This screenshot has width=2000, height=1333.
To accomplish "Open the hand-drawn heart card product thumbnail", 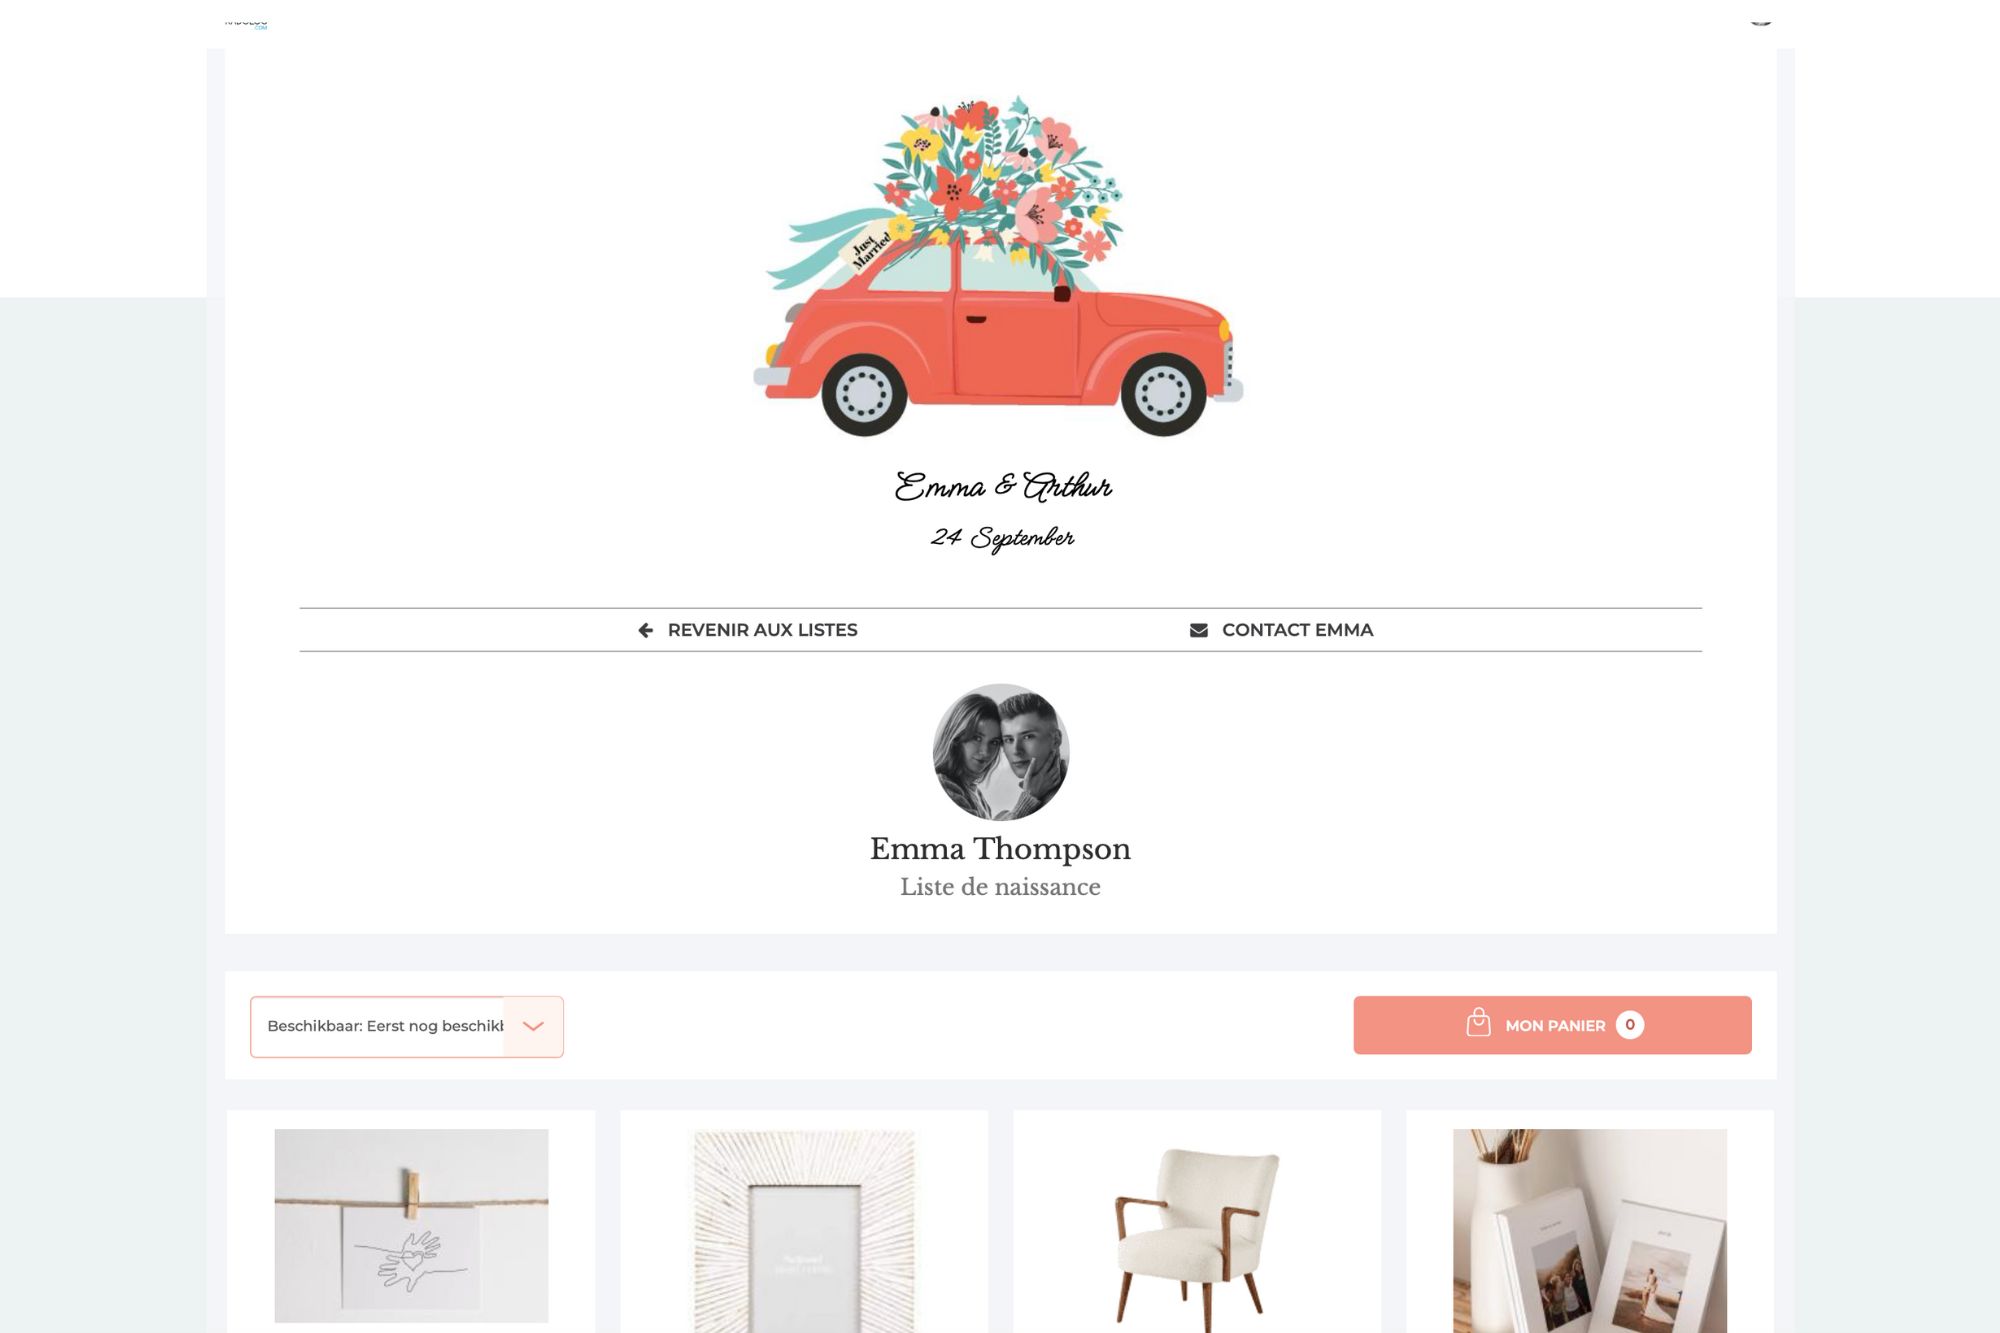I will pyautogui.click(x=411, y=1226).
